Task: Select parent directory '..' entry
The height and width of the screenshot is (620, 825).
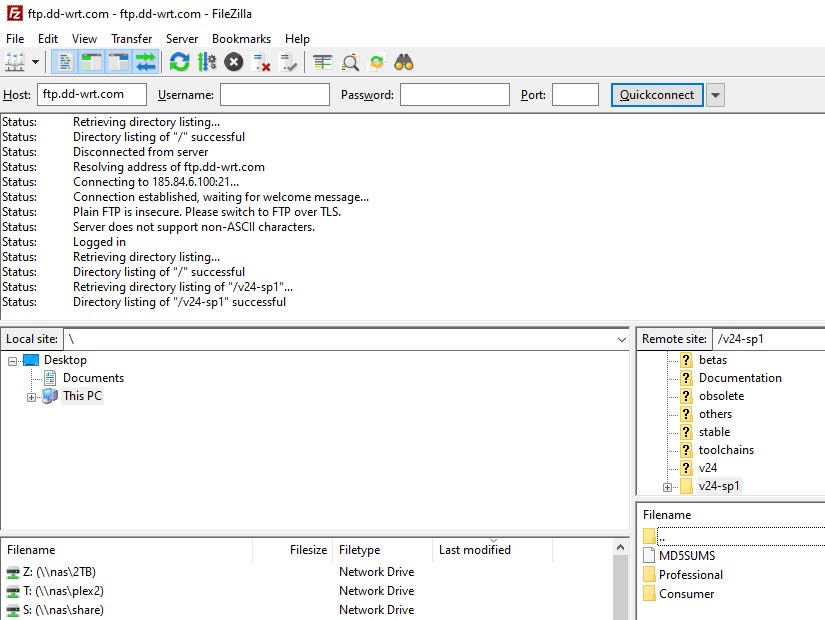Action: click(734, 537)
